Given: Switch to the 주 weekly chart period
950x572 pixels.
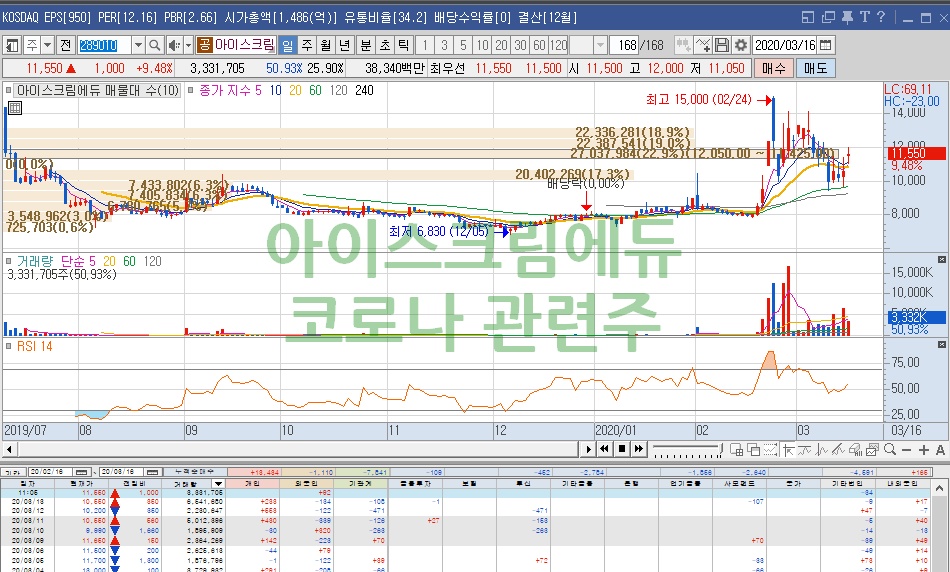Looking at the screenshot, I should pos(307,45).
